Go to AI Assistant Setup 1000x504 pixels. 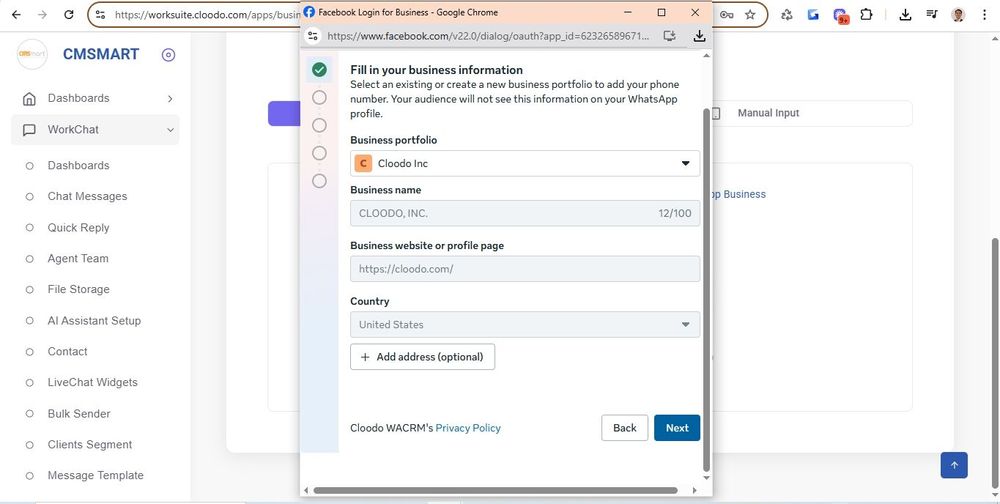[x=94, y=321]
